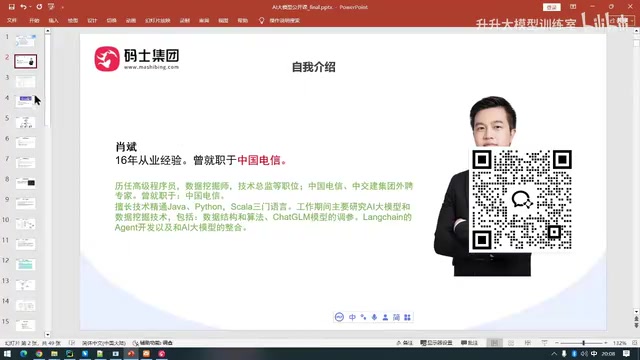Redo or repeat the last action
Viewport: 640px width, 360px height.
click(x=39, y=7)
